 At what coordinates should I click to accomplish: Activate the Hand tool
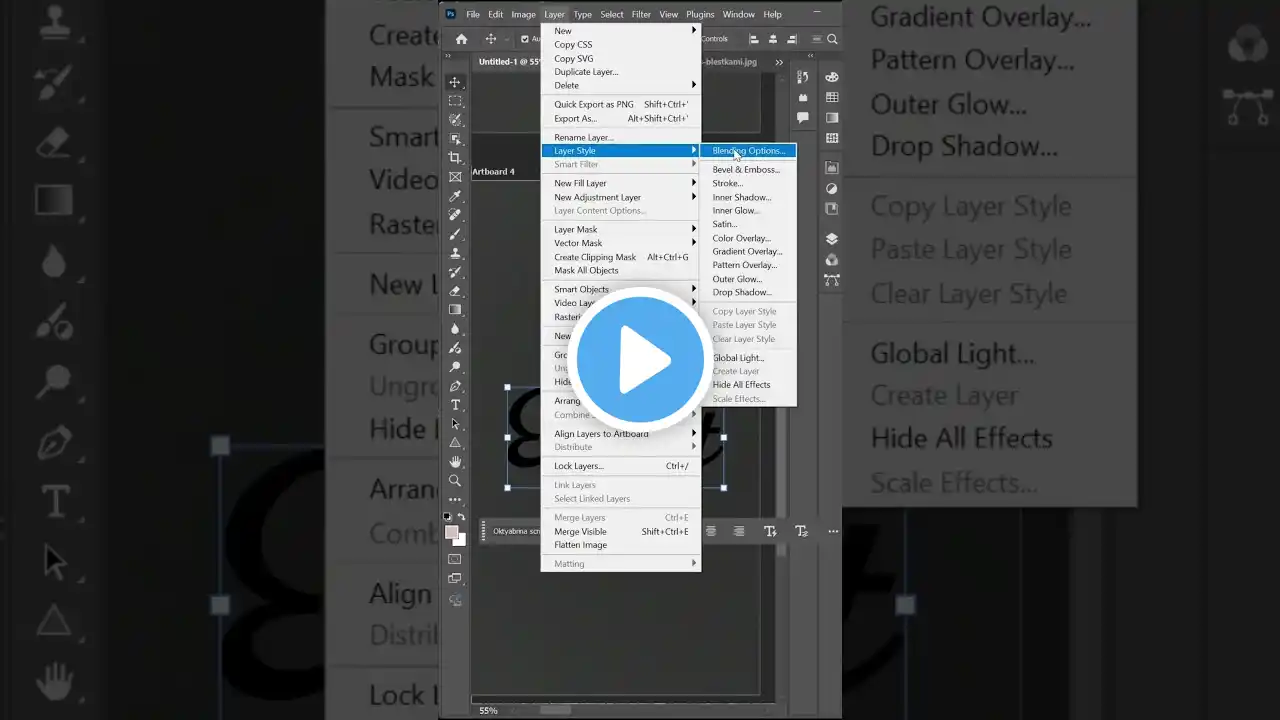pyautogui.click(x=455, y=462)
